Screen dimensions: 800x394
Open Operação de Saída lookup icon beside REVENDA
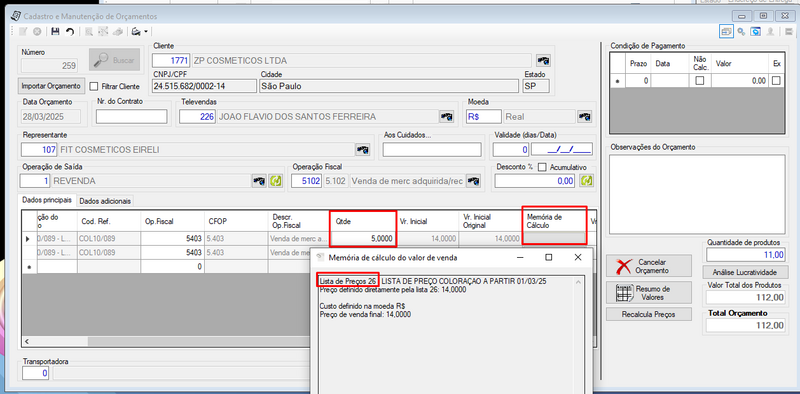tap(259, 181)
